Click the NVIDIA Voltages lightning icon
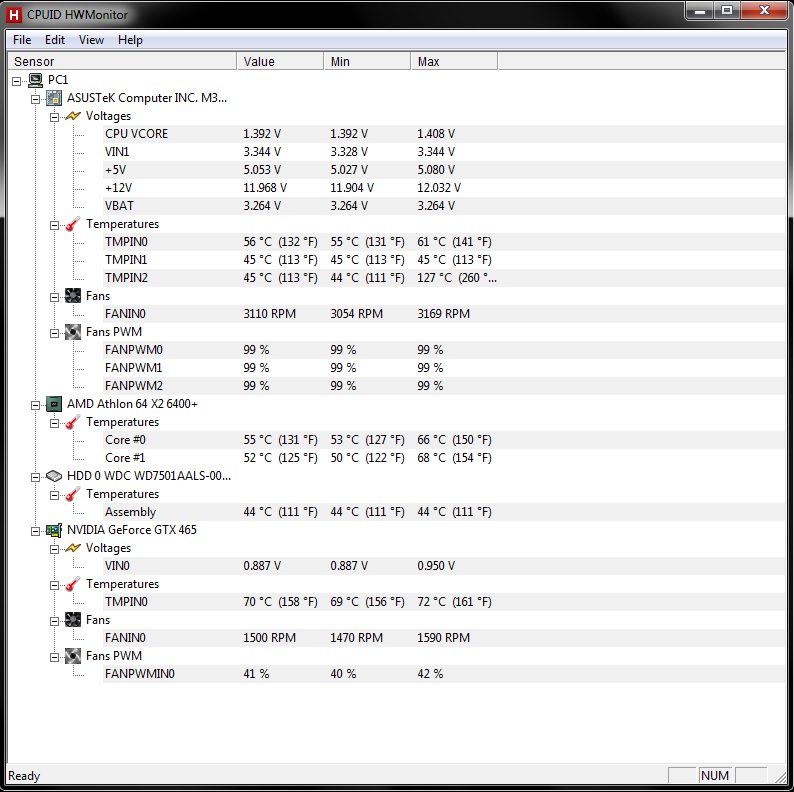Image resolution: width=794 pixels, height=792 pixels. pyautogui.click(x=73, y=548)
